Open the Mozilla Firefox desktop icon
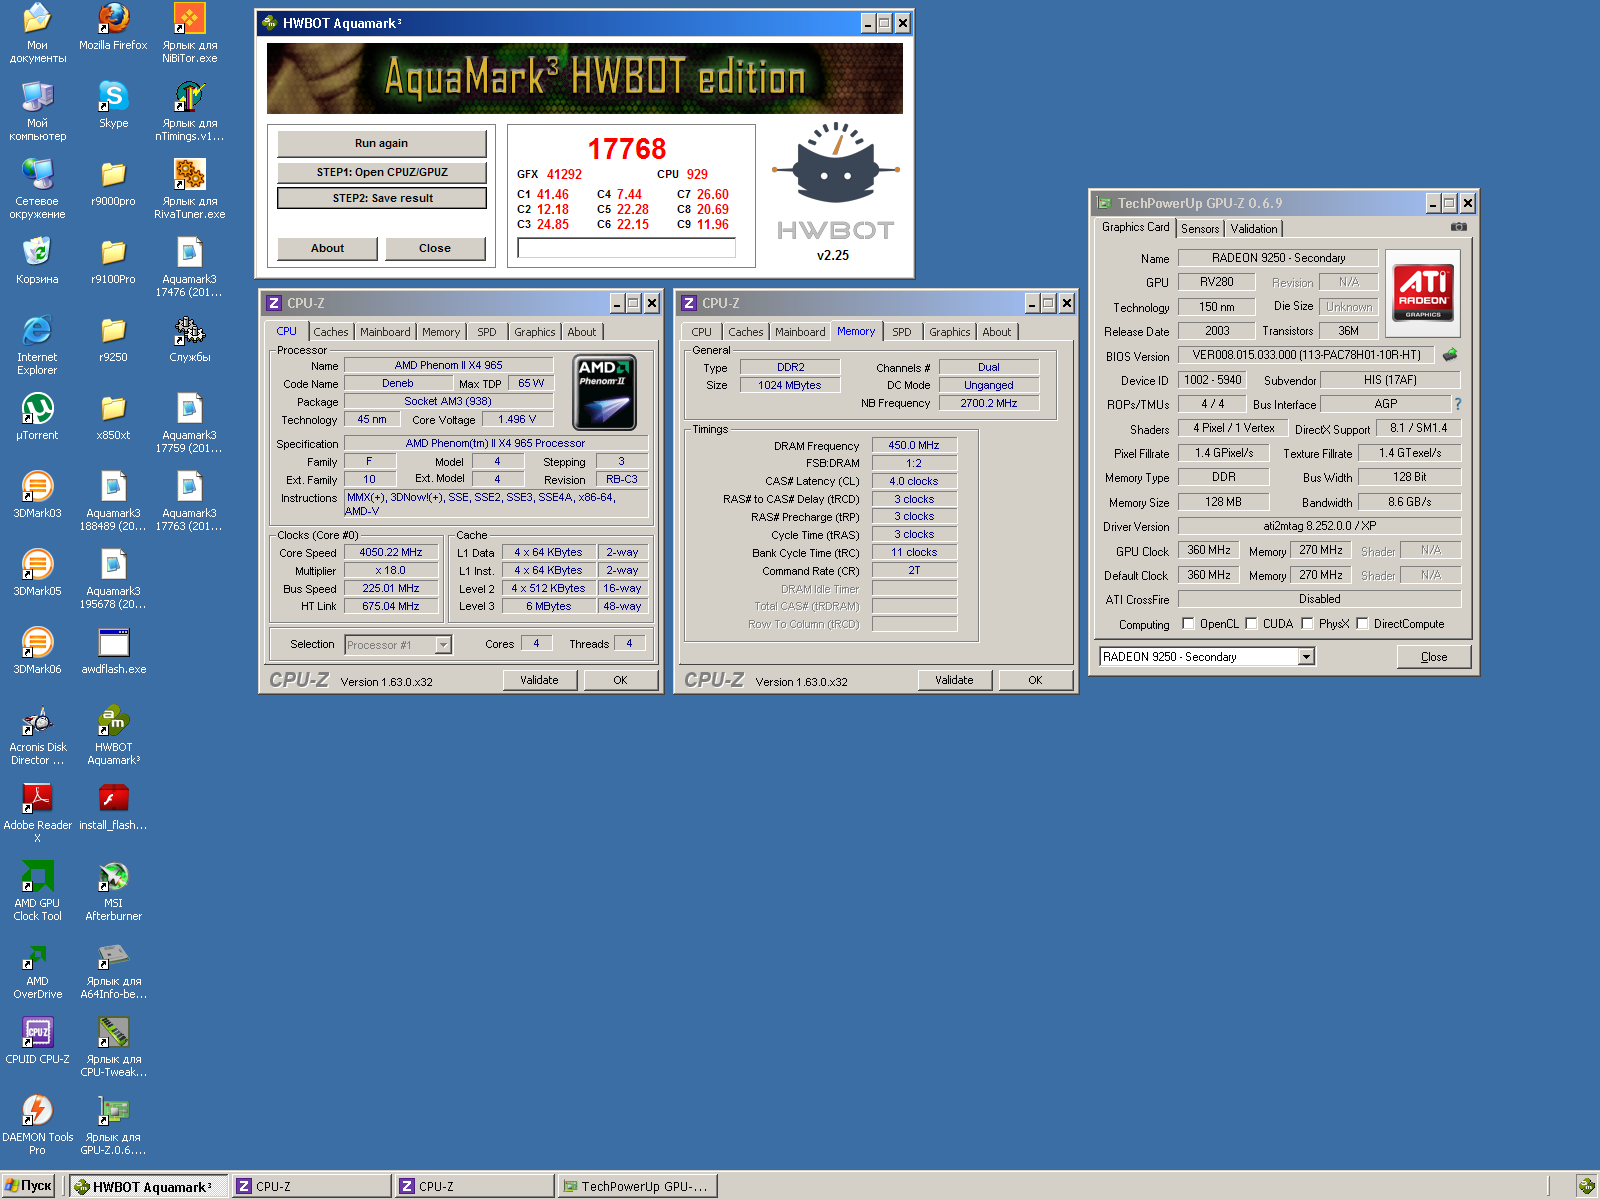 coord(113,28)
